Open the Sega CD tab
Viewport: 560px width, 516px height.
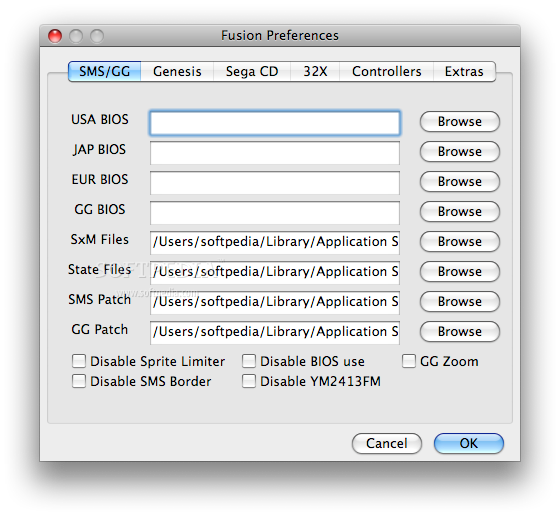pyautogui.click(x=252, y=71)
